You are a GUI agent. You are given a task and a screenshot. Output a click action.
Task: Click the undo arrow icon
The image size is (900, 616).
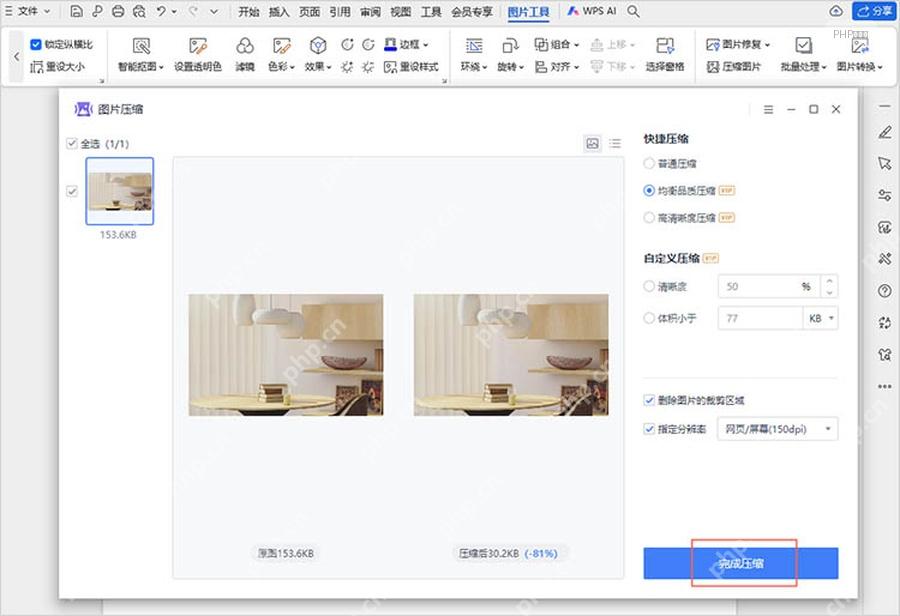click(x=161, y=11)
